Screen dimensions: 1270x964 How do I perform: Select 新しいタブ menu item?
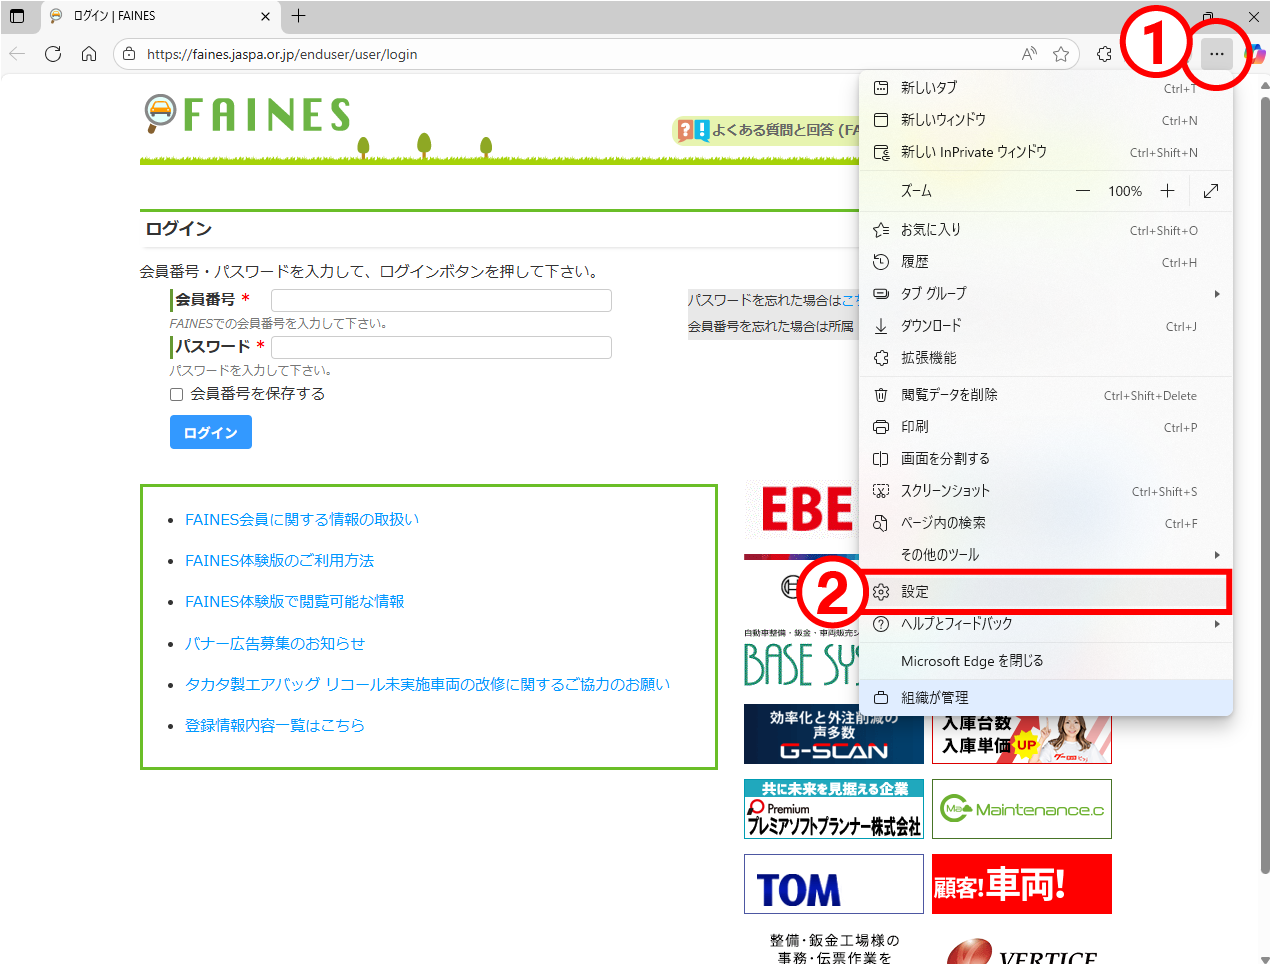[x=1046, y=88]
